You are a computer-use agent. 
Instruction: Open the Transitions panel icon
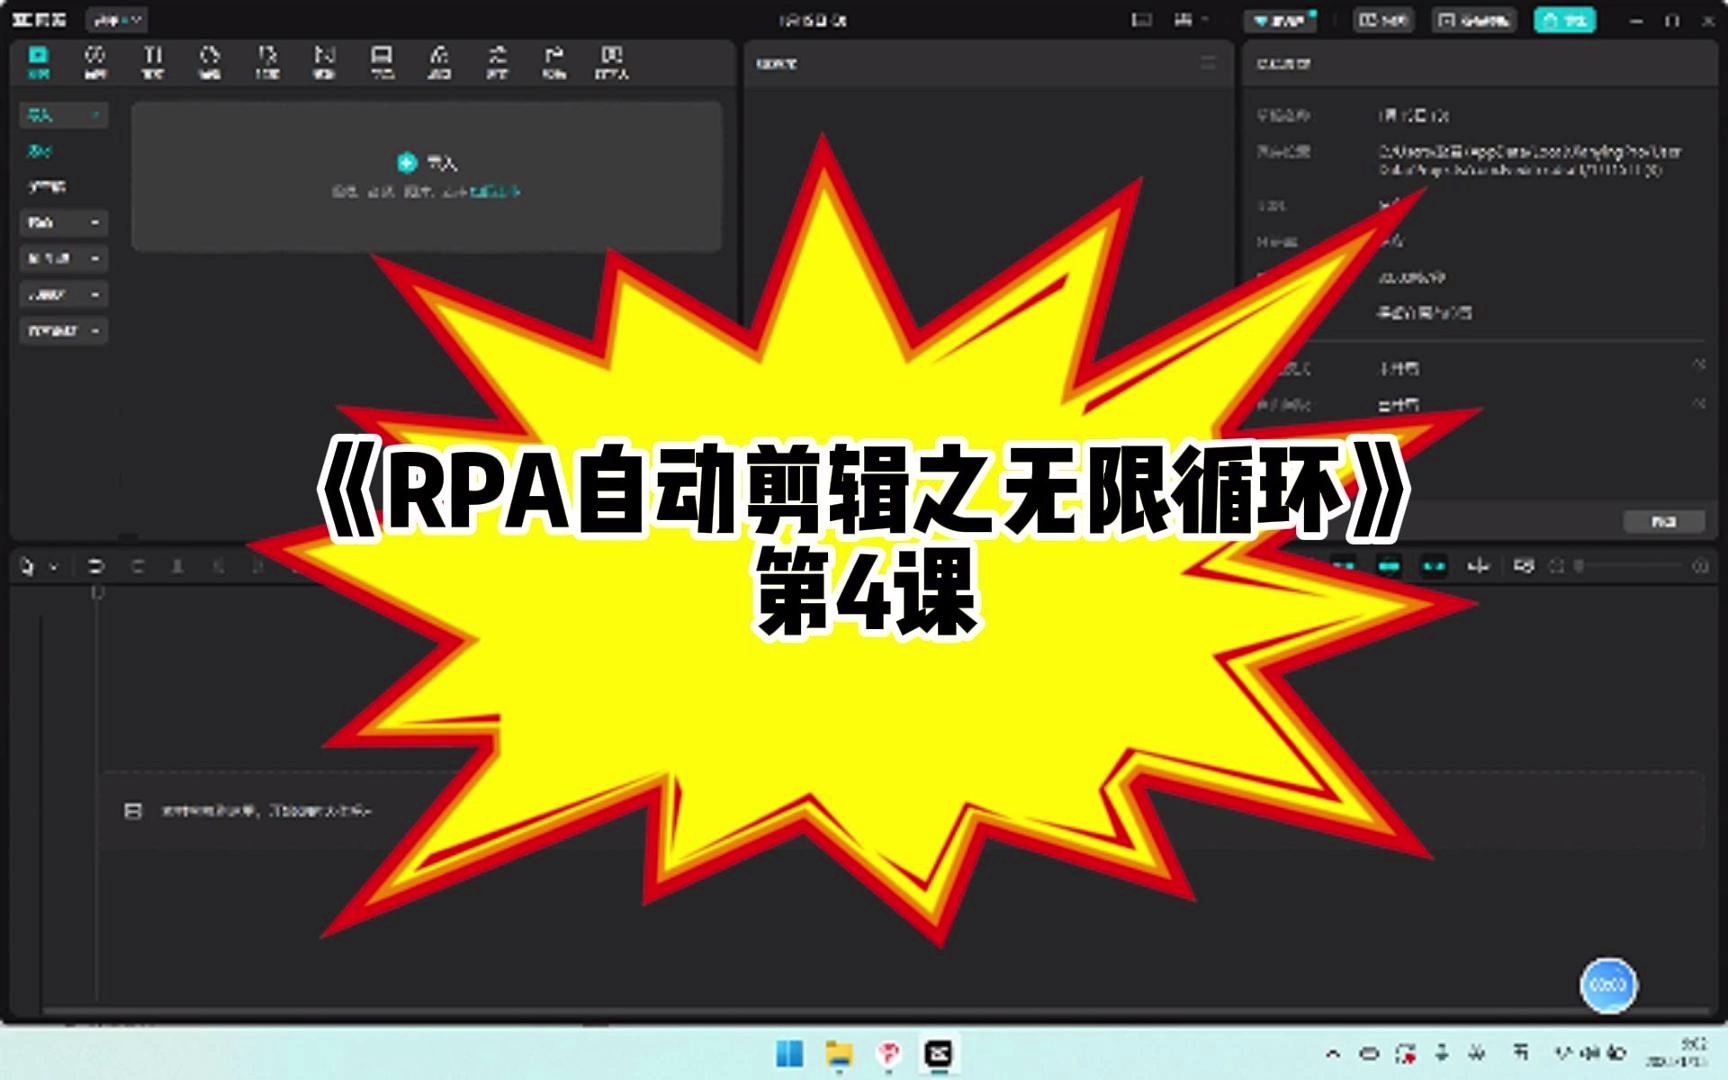pyautogui.click(x=325, y=62)
